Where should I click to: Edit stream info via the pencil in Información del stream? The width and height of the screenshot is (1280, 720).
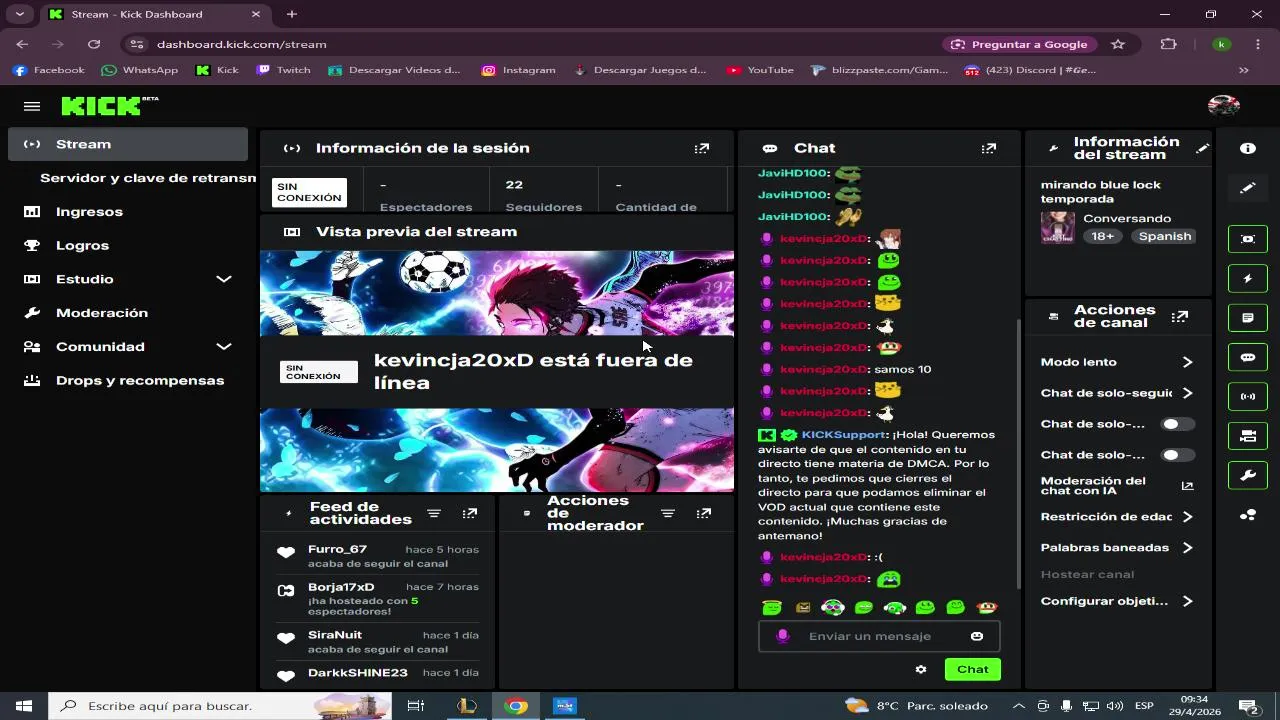tap(1203, 148)
